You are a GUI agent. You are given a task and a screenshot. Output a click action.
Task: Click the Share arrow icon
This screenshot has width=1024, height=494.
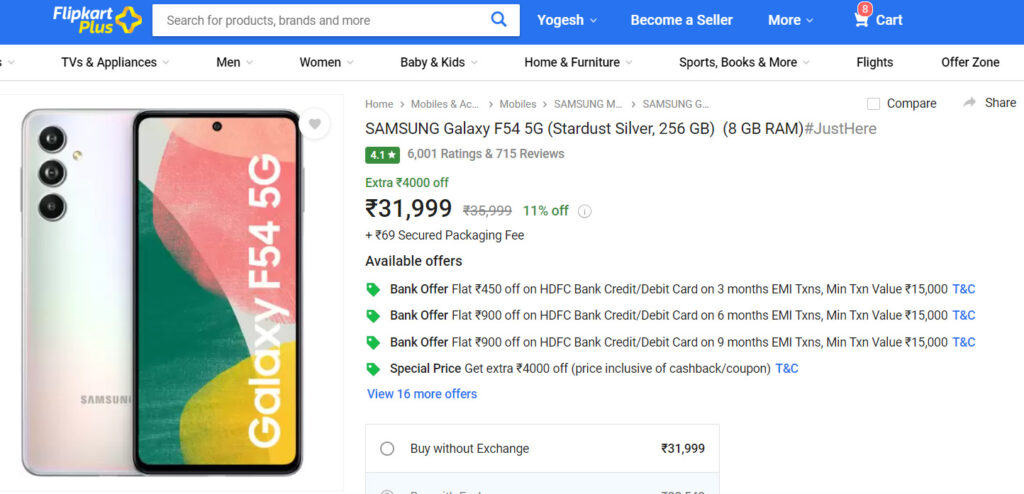969,103
